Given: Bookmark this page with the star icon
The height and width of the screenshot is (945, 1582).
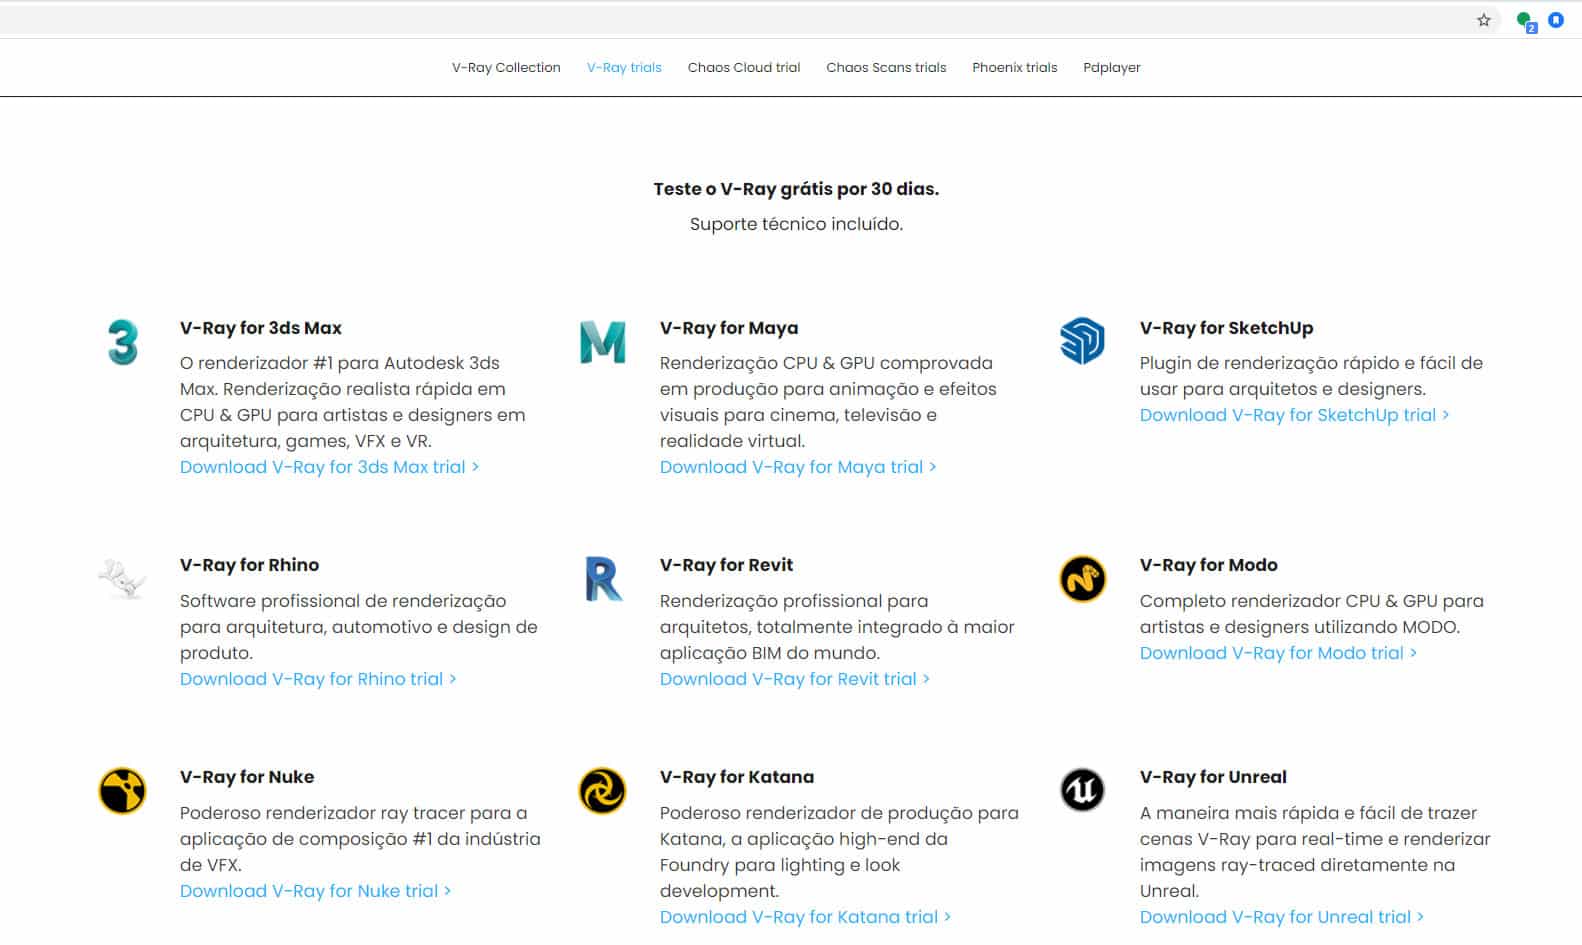Looking at the screenshot, I should tap(1484, 20).
